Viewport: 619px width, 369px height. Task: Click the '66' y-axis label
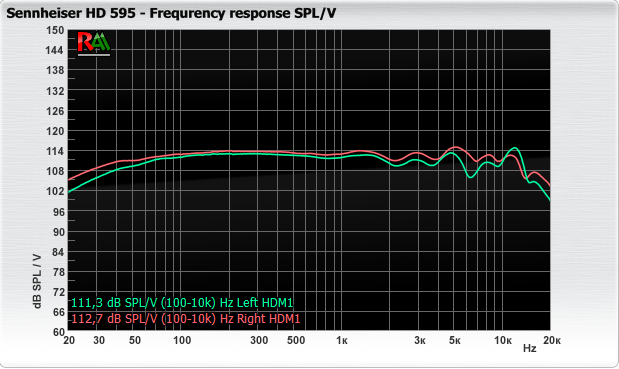[58, 313]
